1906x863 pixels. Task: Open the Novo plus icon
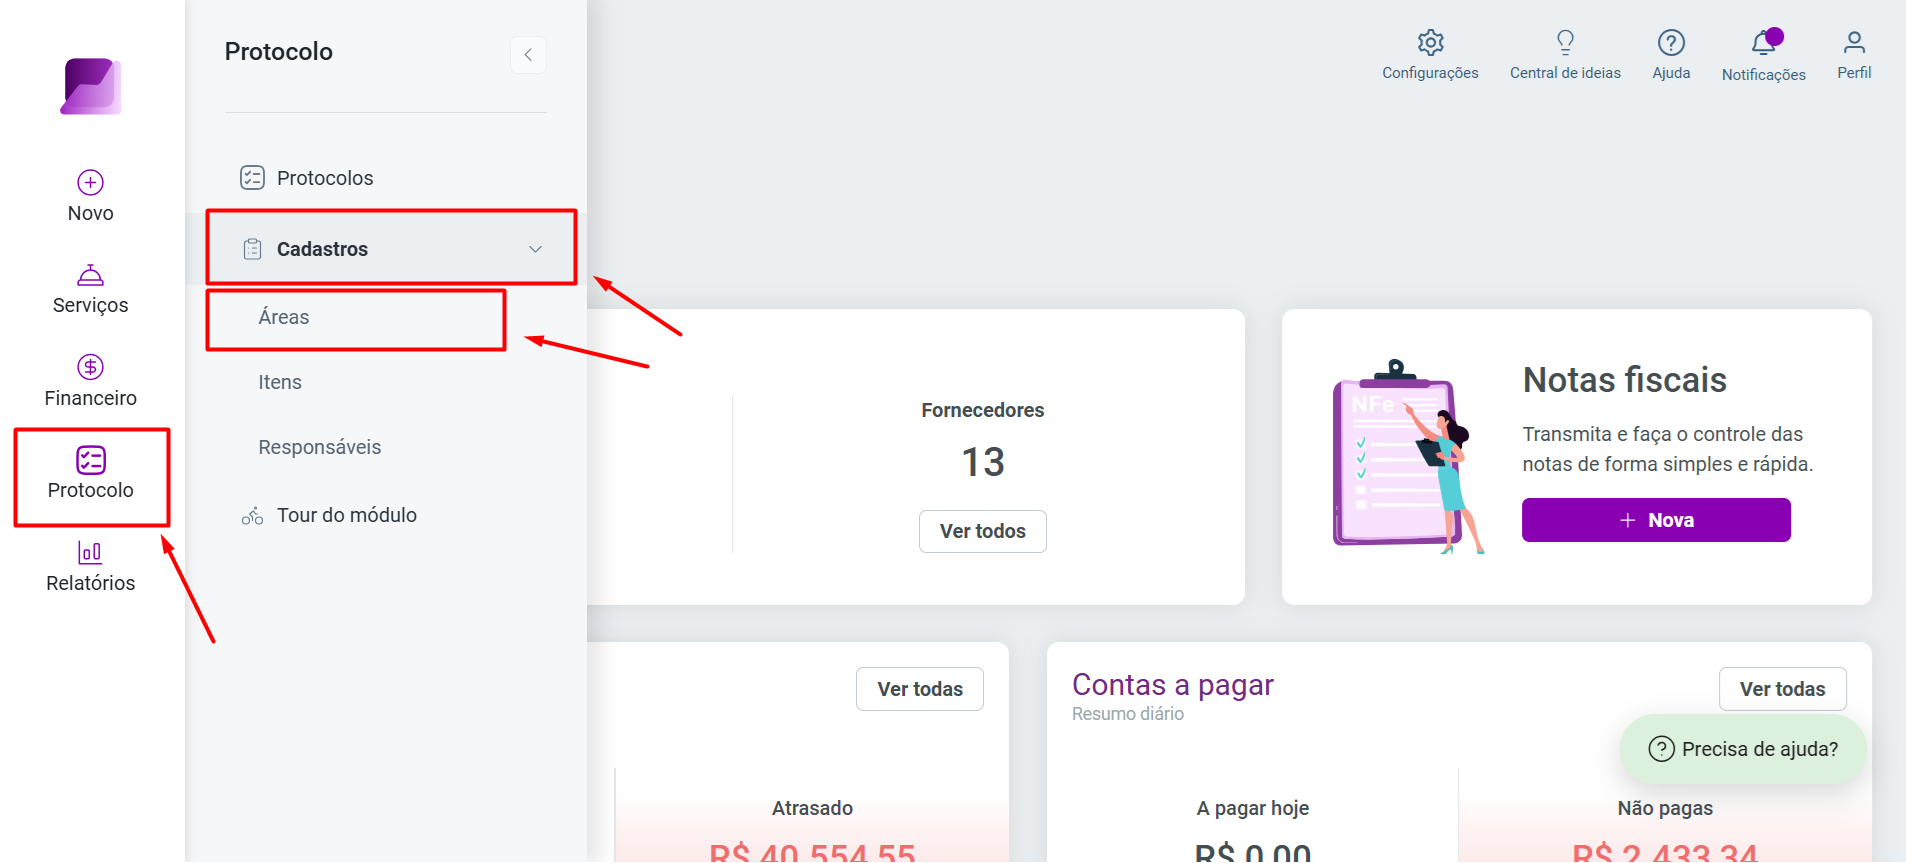[x=91, y=182]
